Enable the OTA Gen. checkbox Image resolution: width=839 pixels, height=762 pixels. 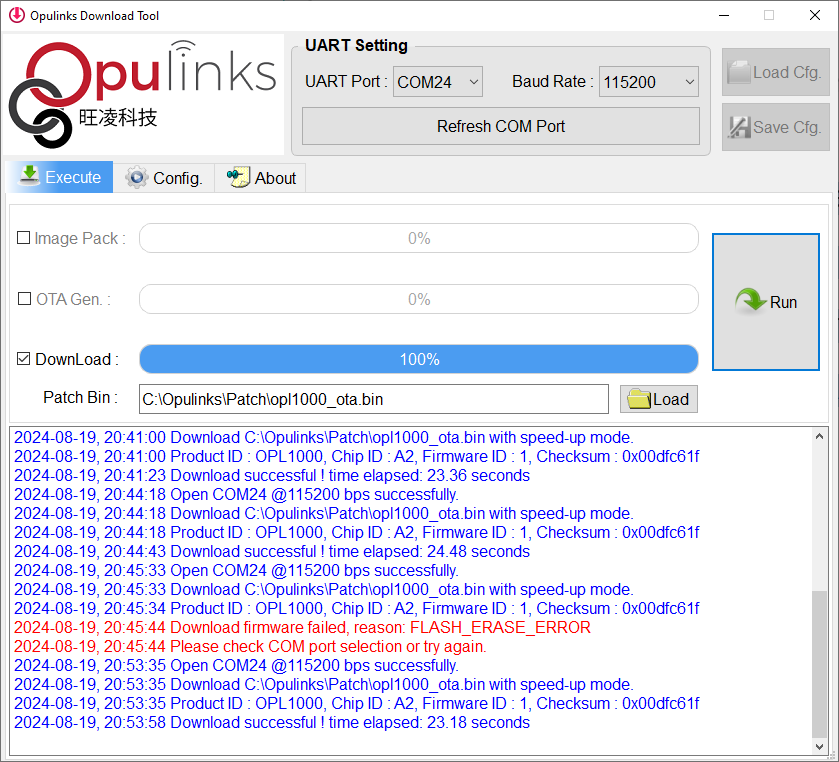(x=25, y=299)
